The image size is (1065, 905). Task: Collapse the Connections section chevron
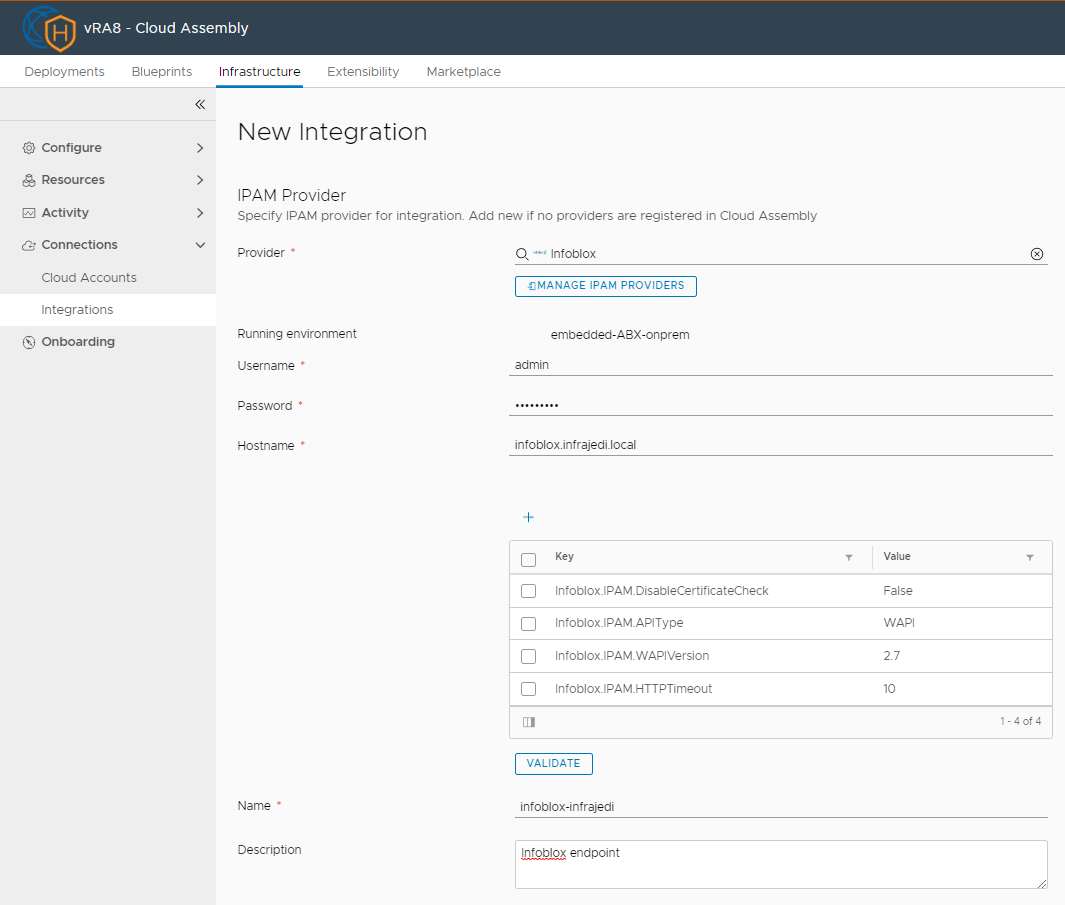(200, 245)
